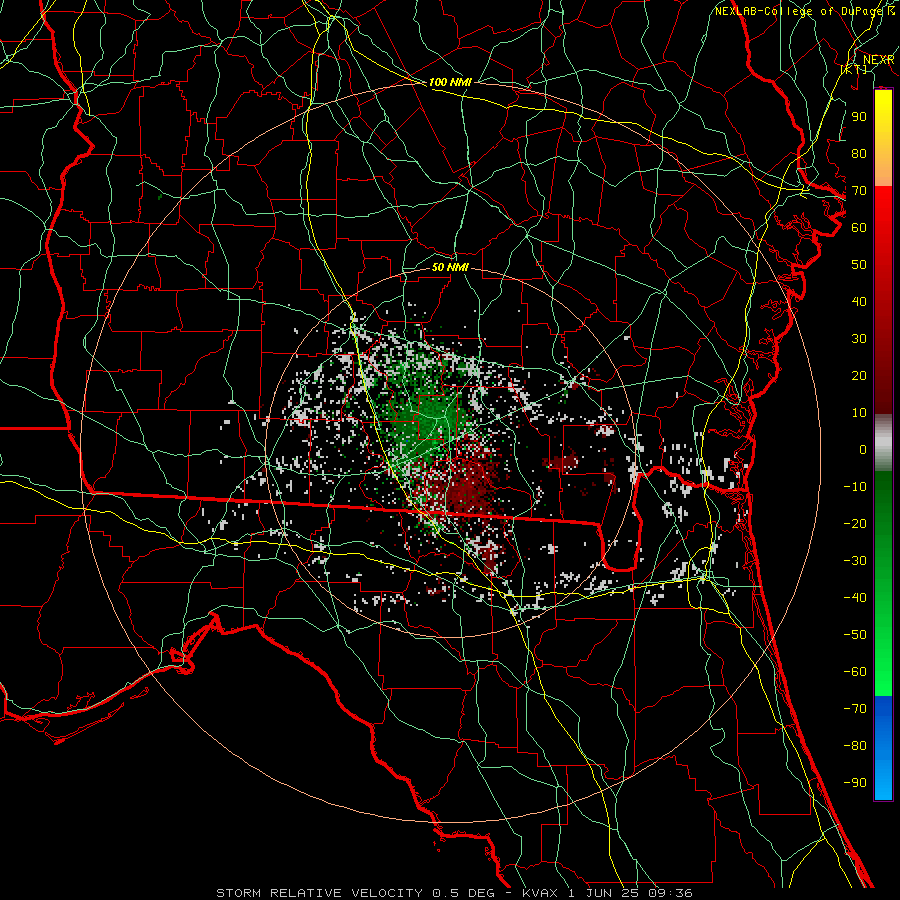Click the "50 NMI" range ring label
The image size is (900, 900).
click(450, 267)
